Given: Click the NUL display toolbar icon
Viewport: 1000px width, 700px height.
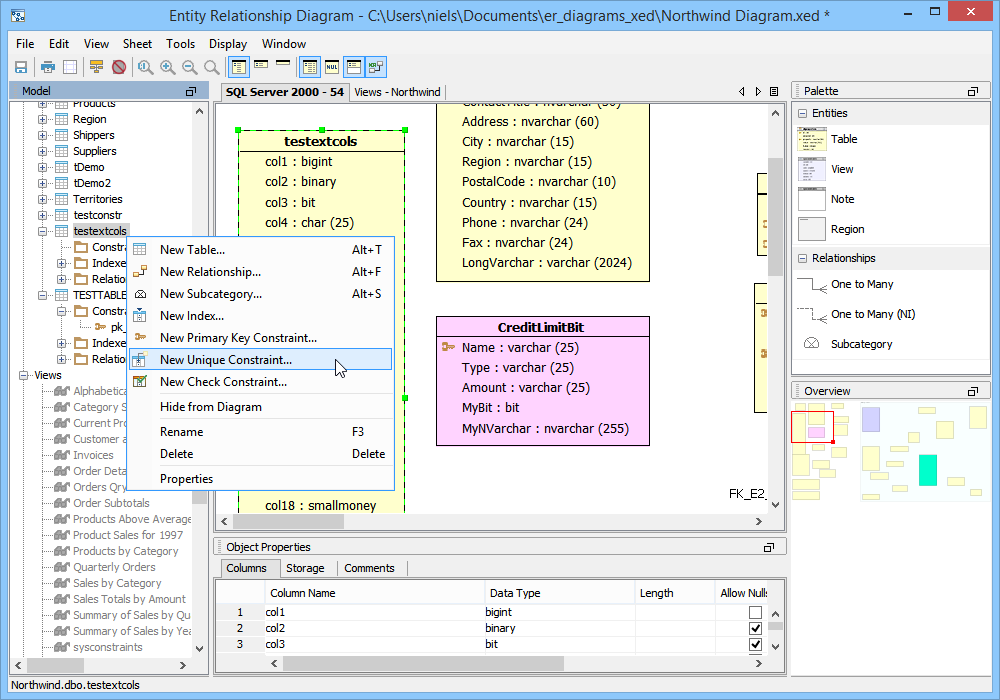Looking at the screenshot, I should coord(332,67).
